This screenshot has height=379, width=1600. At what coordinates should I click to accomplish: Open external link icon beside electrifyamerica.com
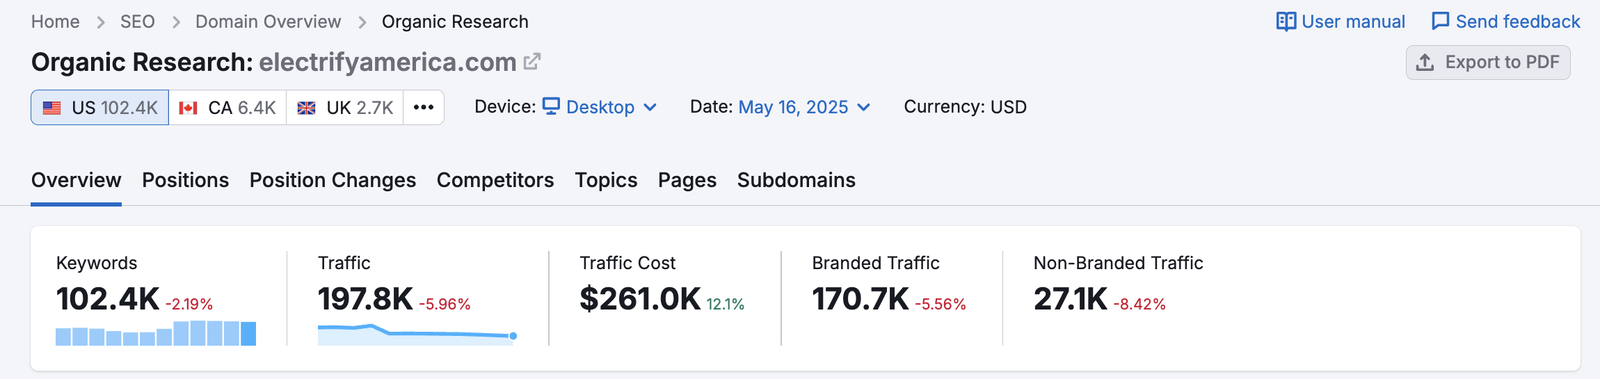[x=532, y=62]
